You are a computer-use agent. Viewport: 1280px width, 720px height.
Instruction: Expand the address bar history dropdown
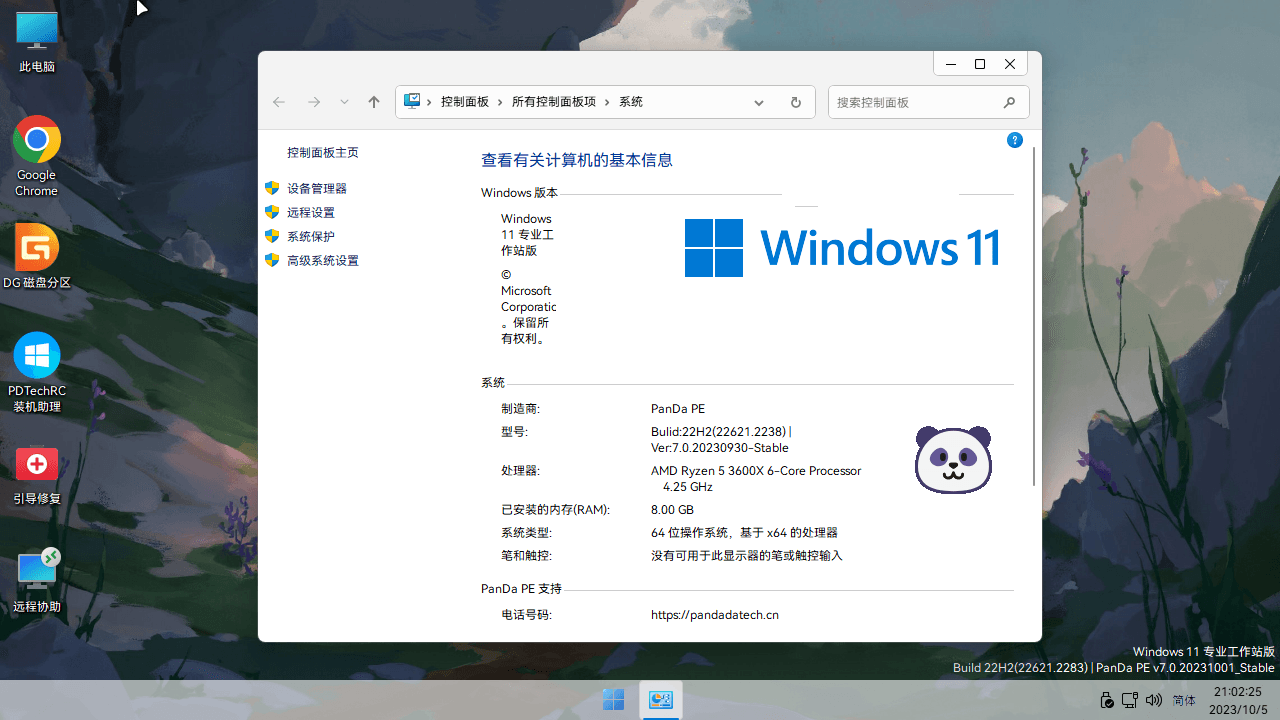[x=759, y=102]
